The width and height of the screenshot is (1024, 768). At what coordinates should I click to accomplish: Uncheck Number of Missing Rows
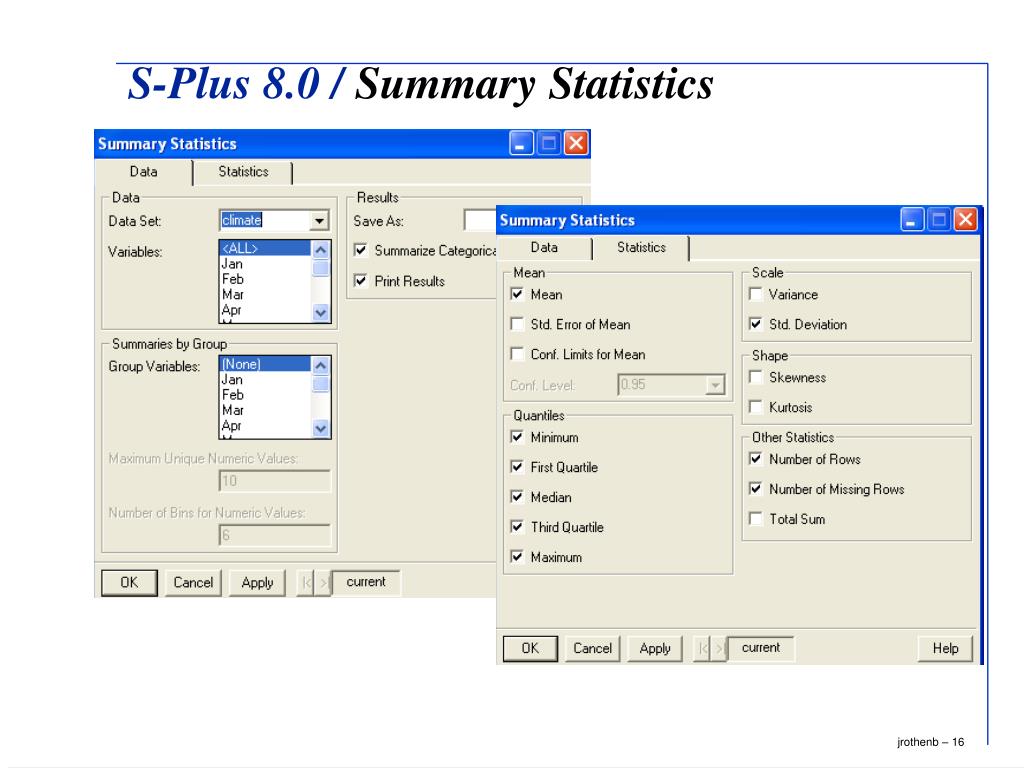click(x=756, y=488)
